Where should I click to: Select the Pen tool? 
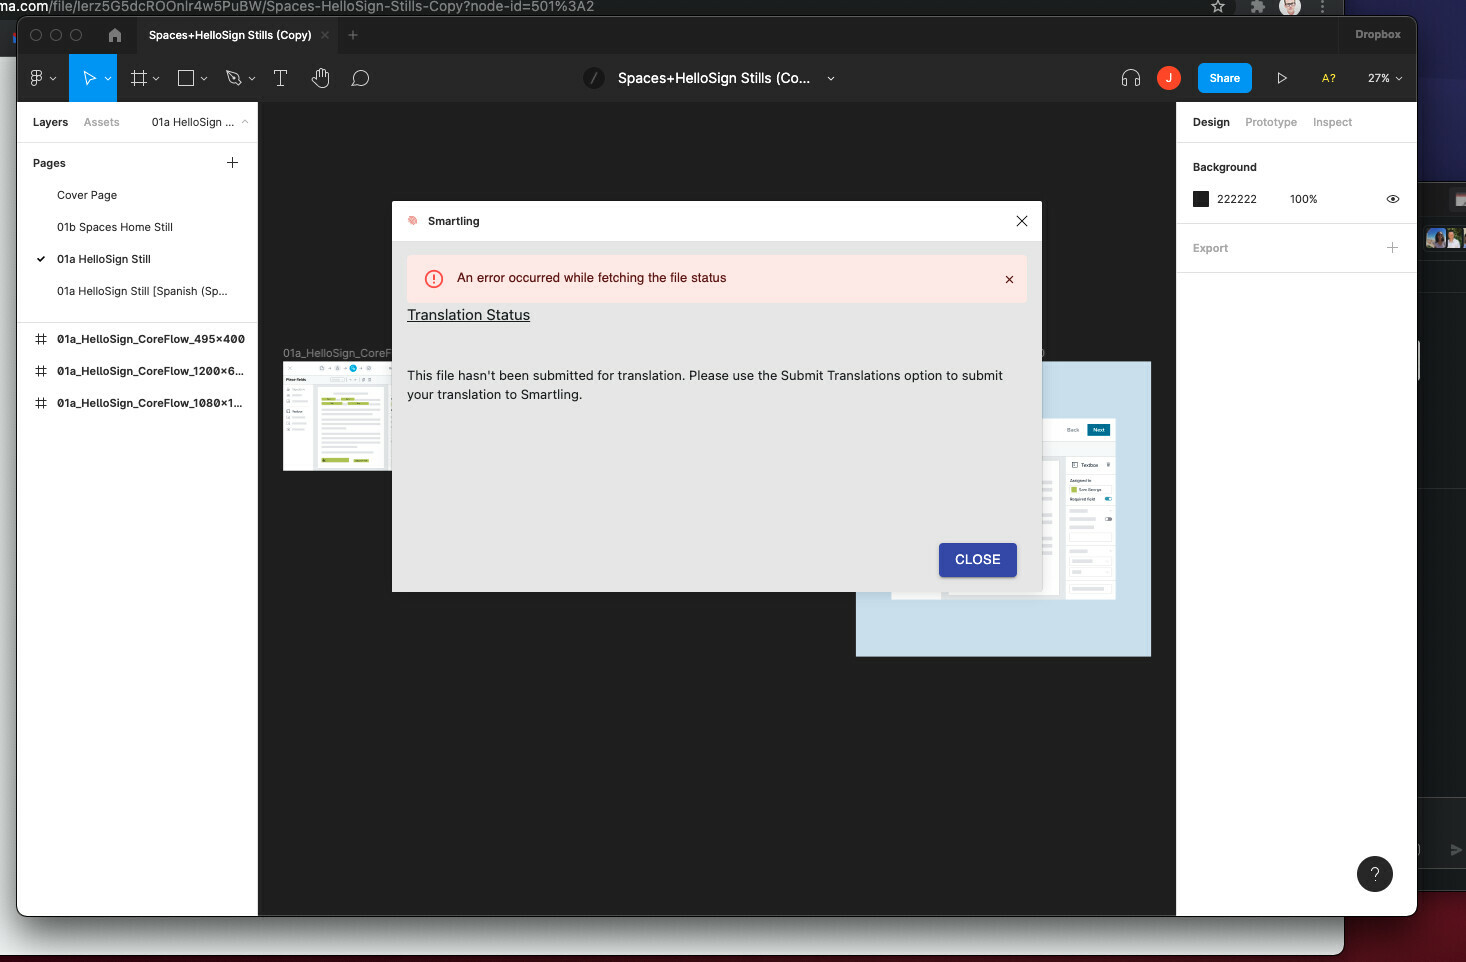pyautogui.click(x=234, y=78)
